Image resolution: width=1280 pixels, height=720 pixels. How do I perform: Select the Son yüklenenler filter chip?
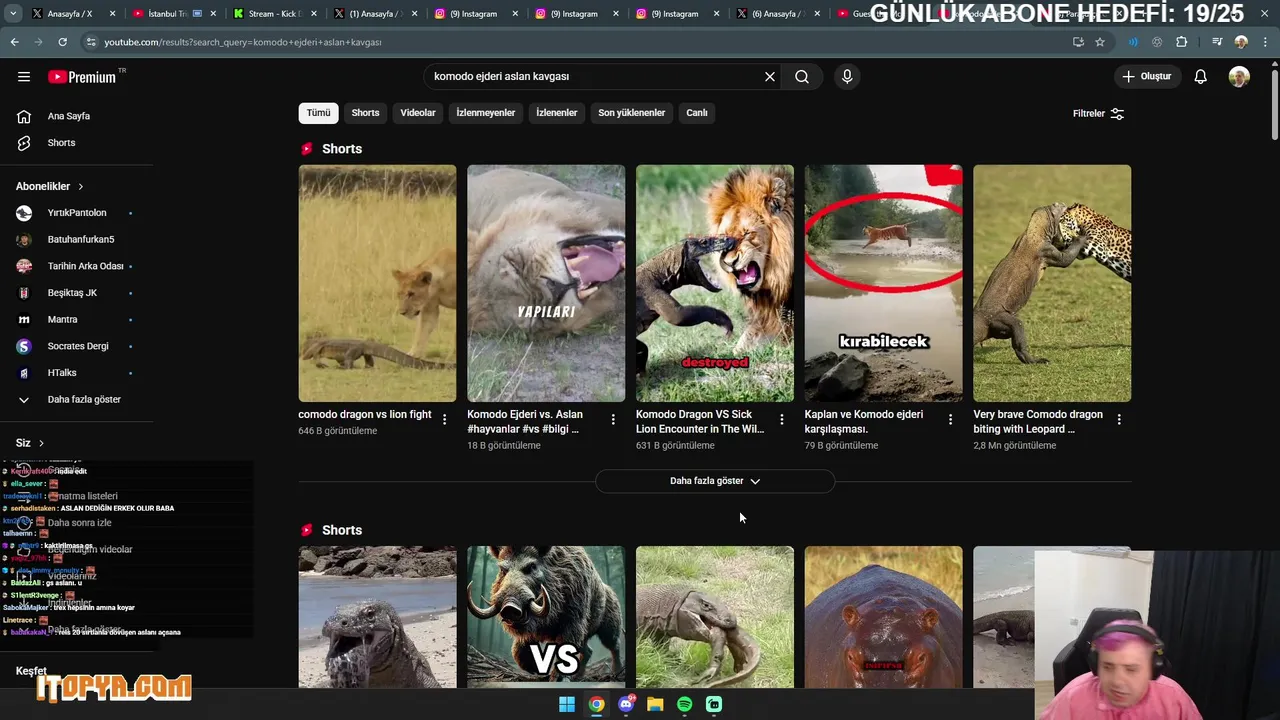pyautogui.click(x=632, y=113)
